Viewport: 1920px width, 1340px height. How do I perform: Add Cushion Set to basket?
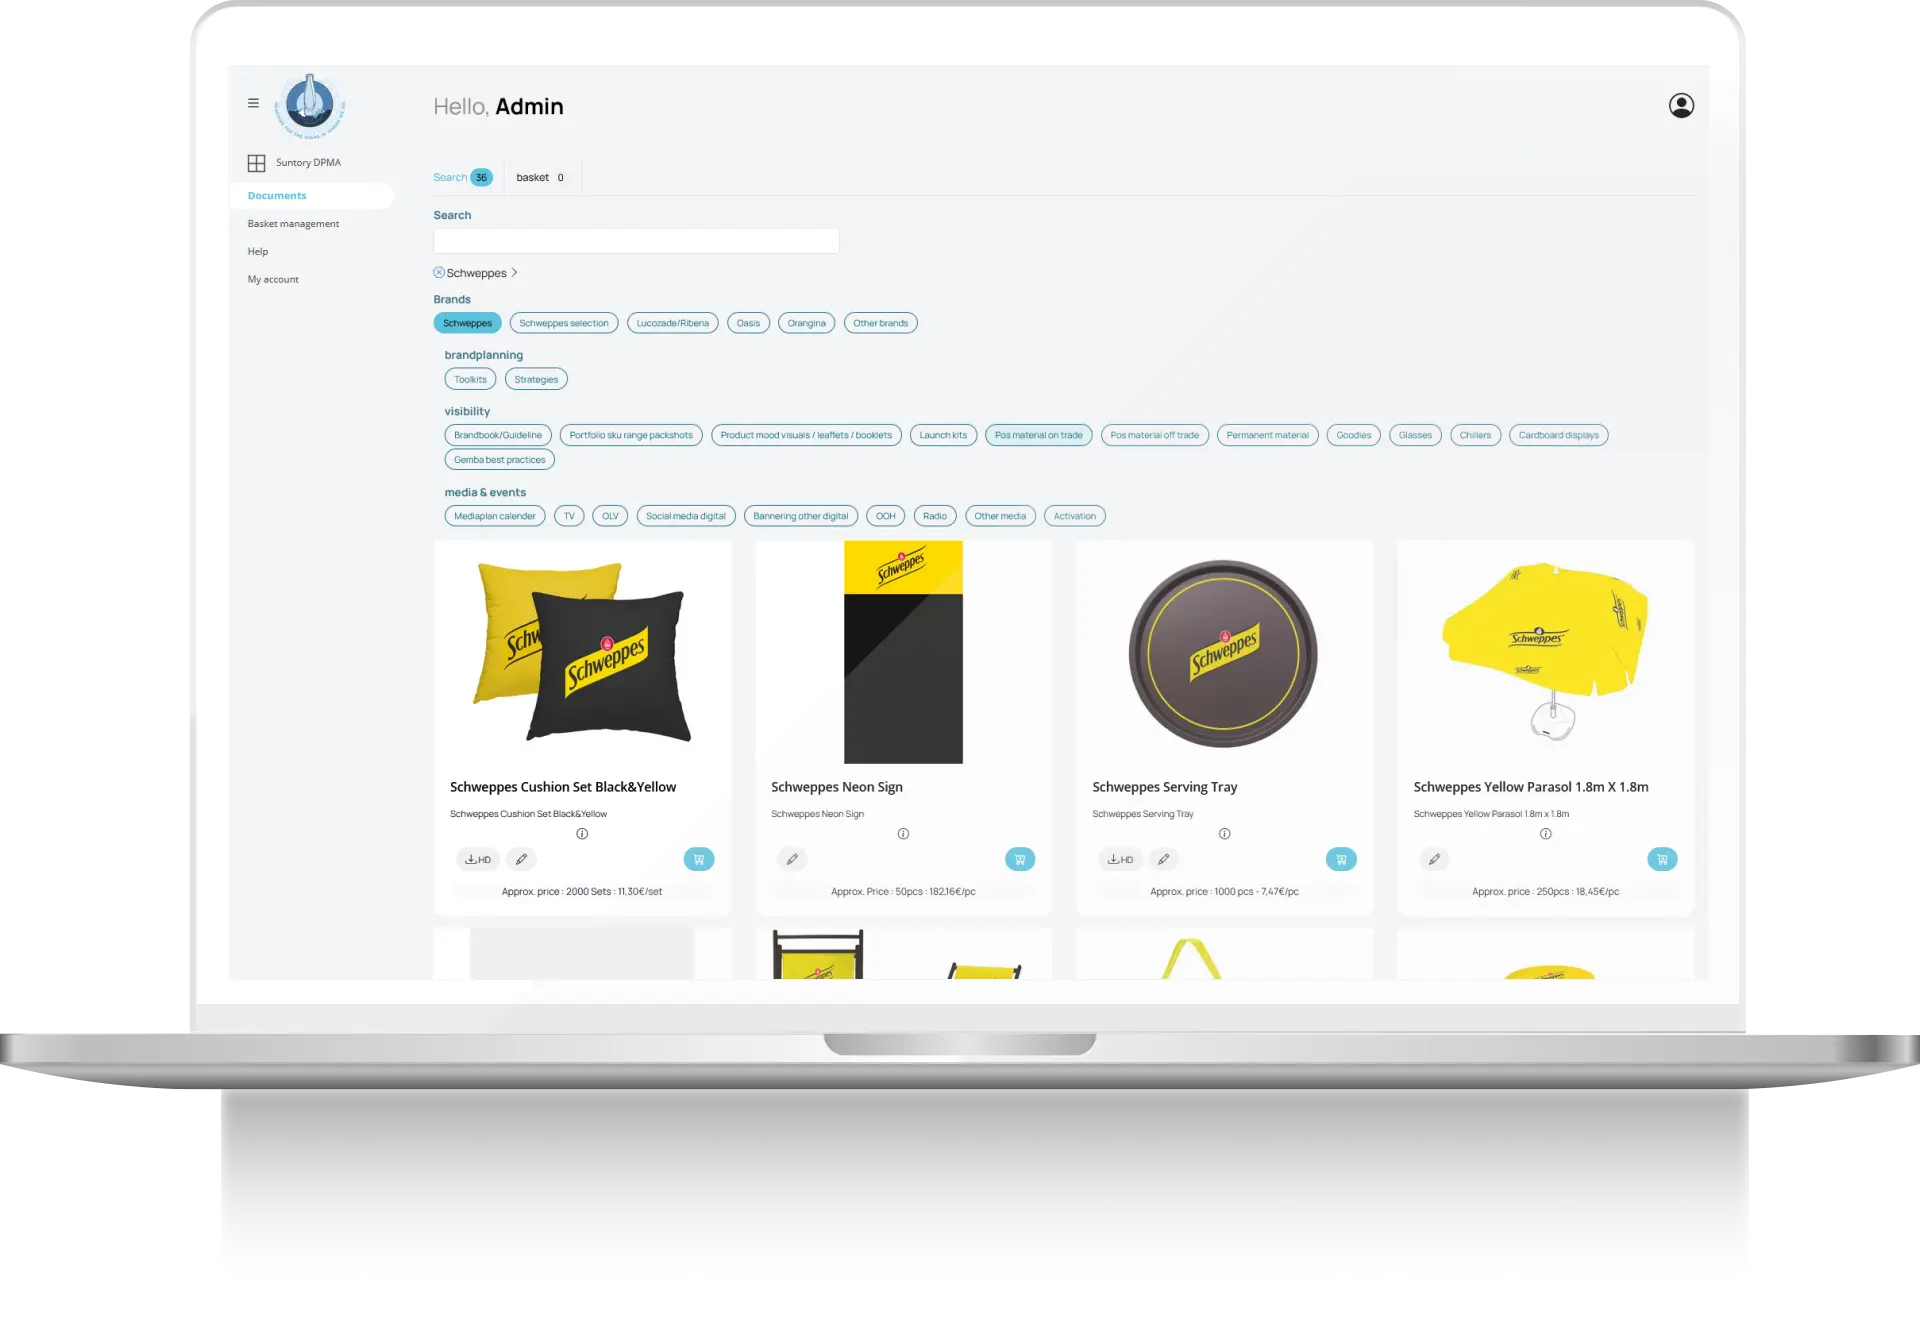pos(699,859)
